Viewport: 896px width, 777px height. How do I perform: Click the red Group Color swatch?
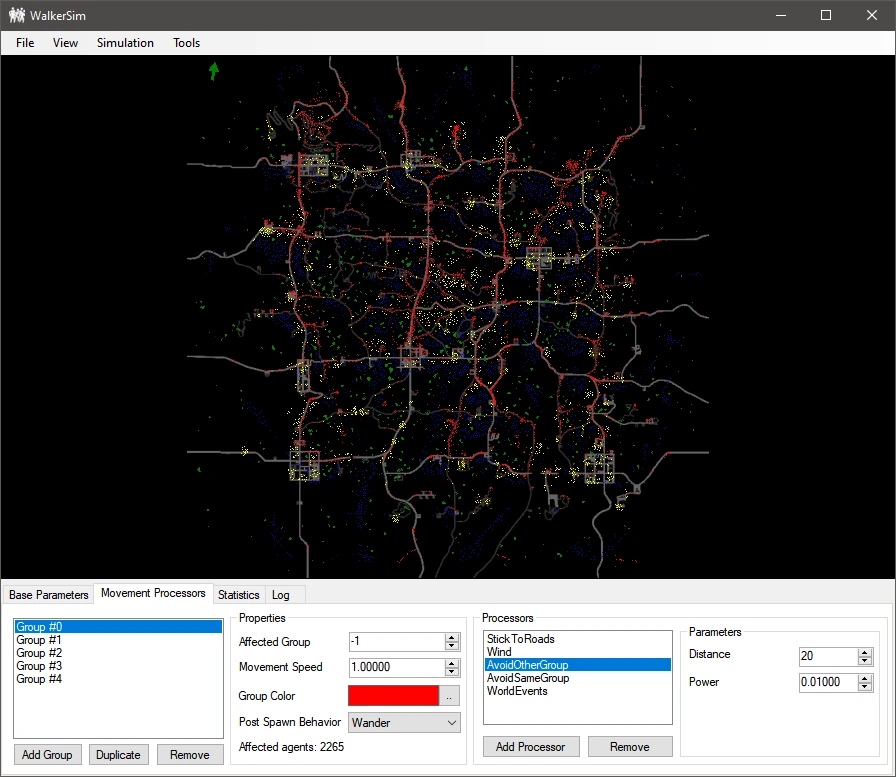[x=393, y=696]
